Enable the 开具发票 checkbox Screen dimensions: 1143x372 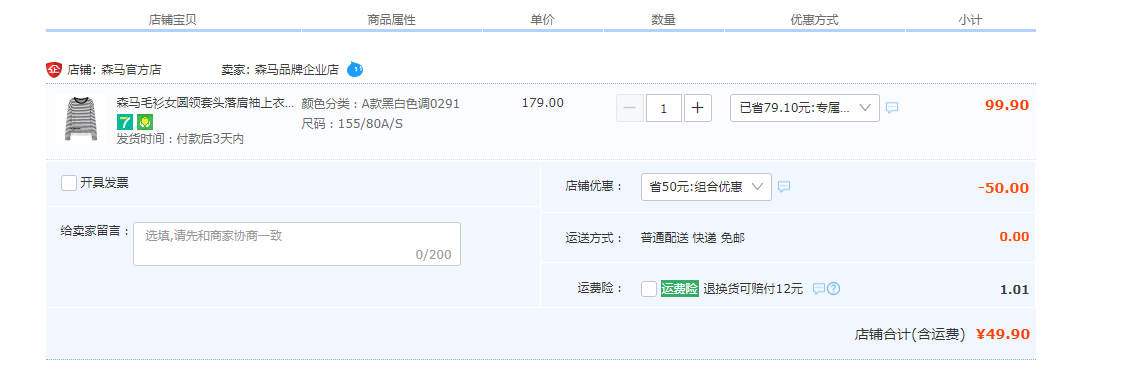tap(69, 183)
